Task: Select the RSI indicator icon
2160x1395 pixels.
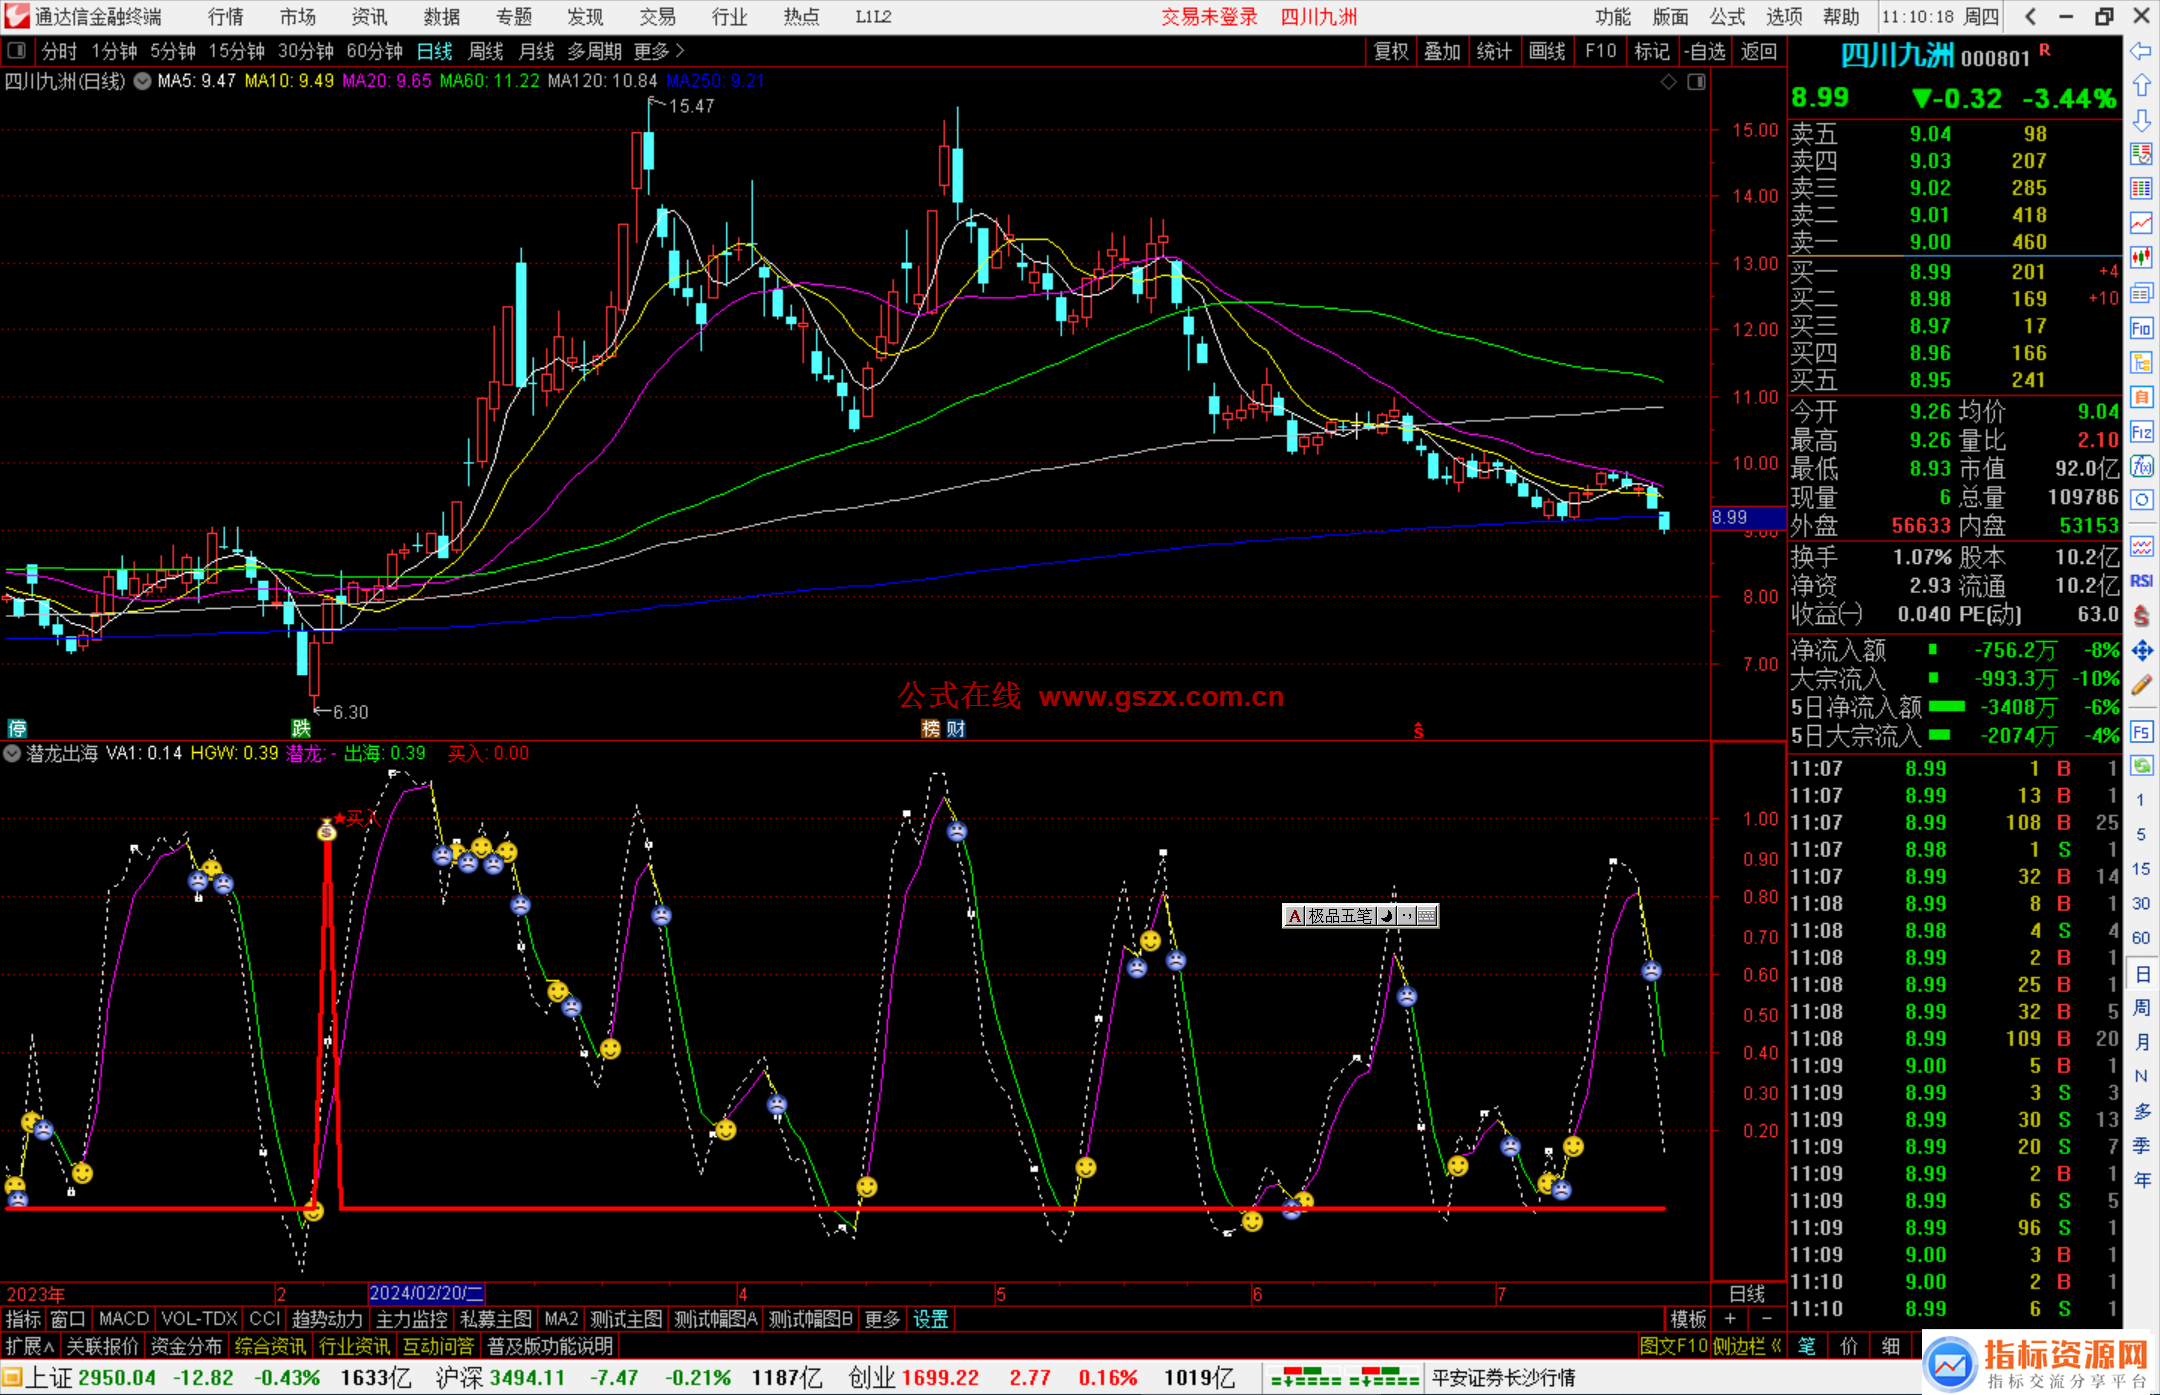Action: (x=2141, y=581)
